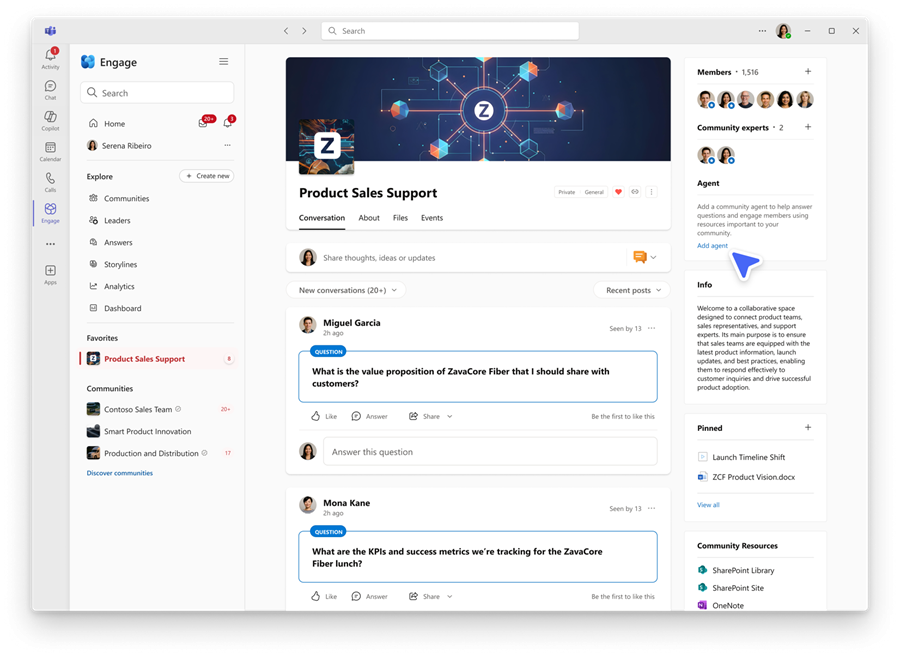
Task: Open Copilot from the sidebar
Action: [49, 118]
